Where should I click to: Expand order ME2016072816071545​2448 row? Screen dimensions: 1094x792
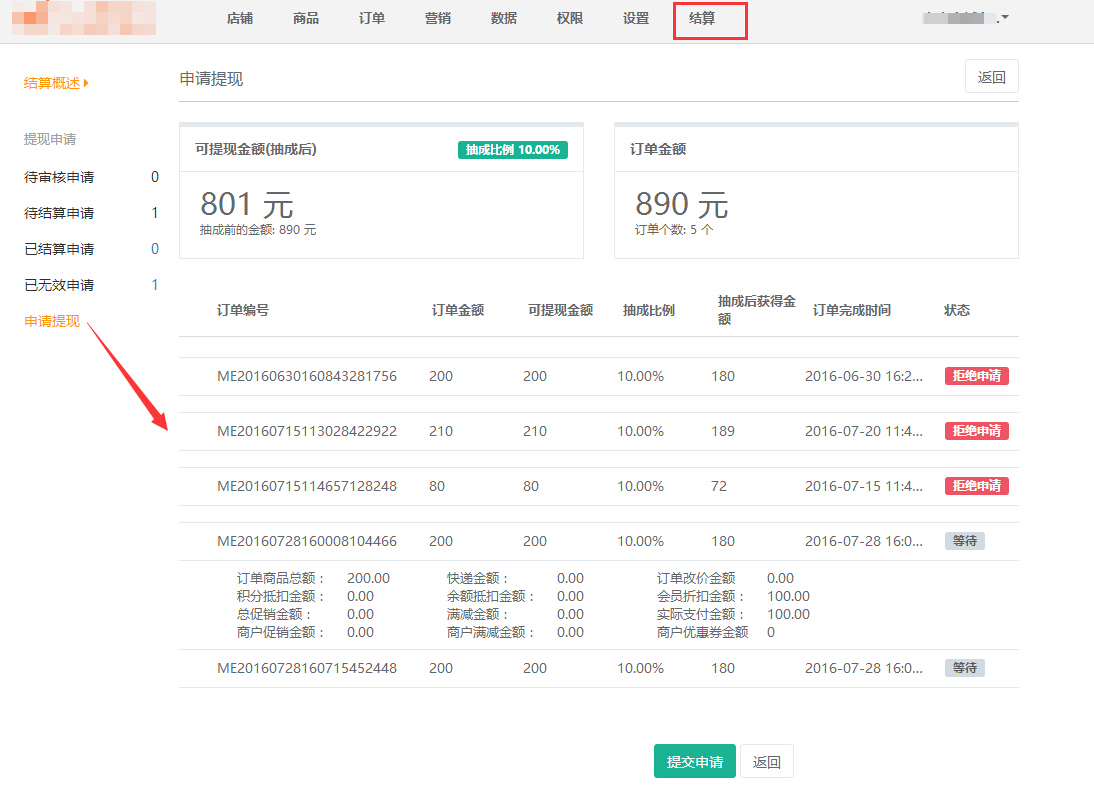(307, 668)
